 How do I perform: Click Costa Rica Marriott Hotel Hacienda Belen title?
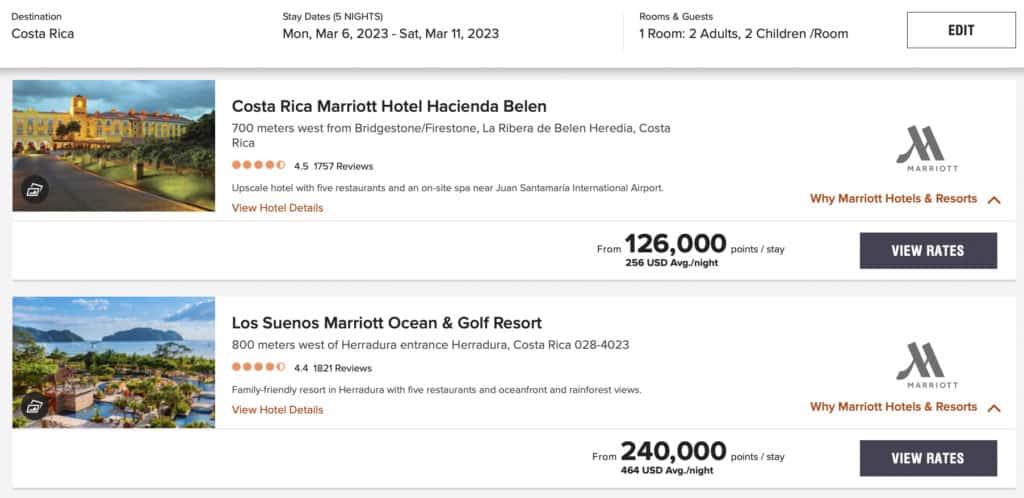[389, 106]
